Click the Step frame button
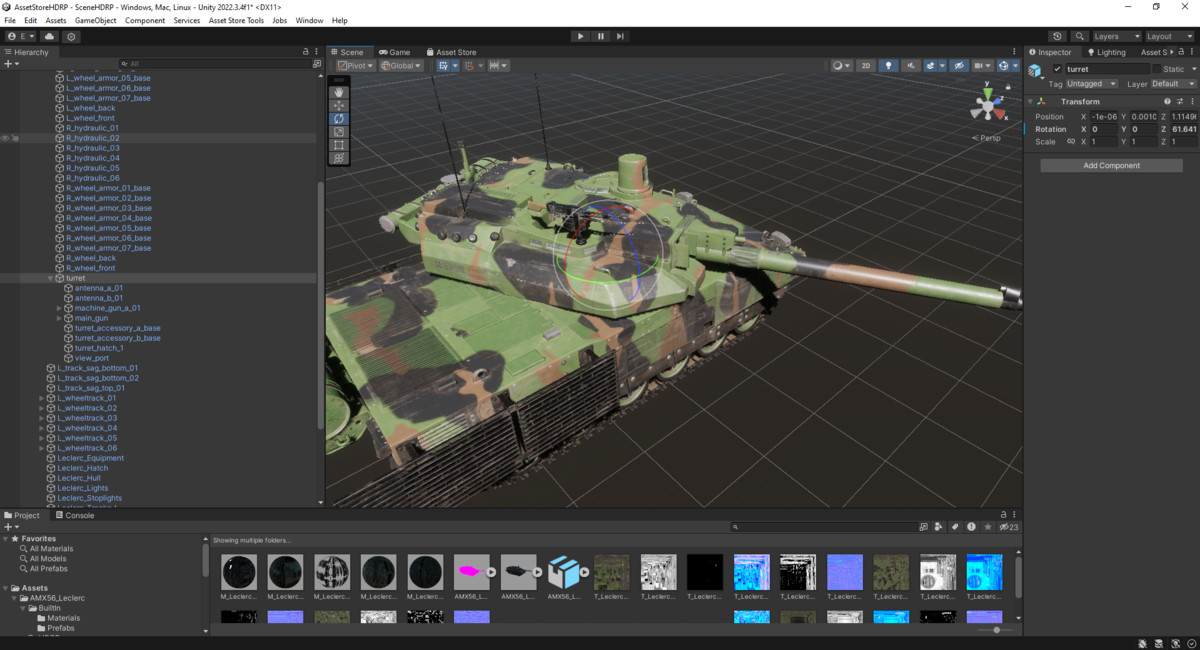This screenshot has height=650, width=1200. pos(620,36)
